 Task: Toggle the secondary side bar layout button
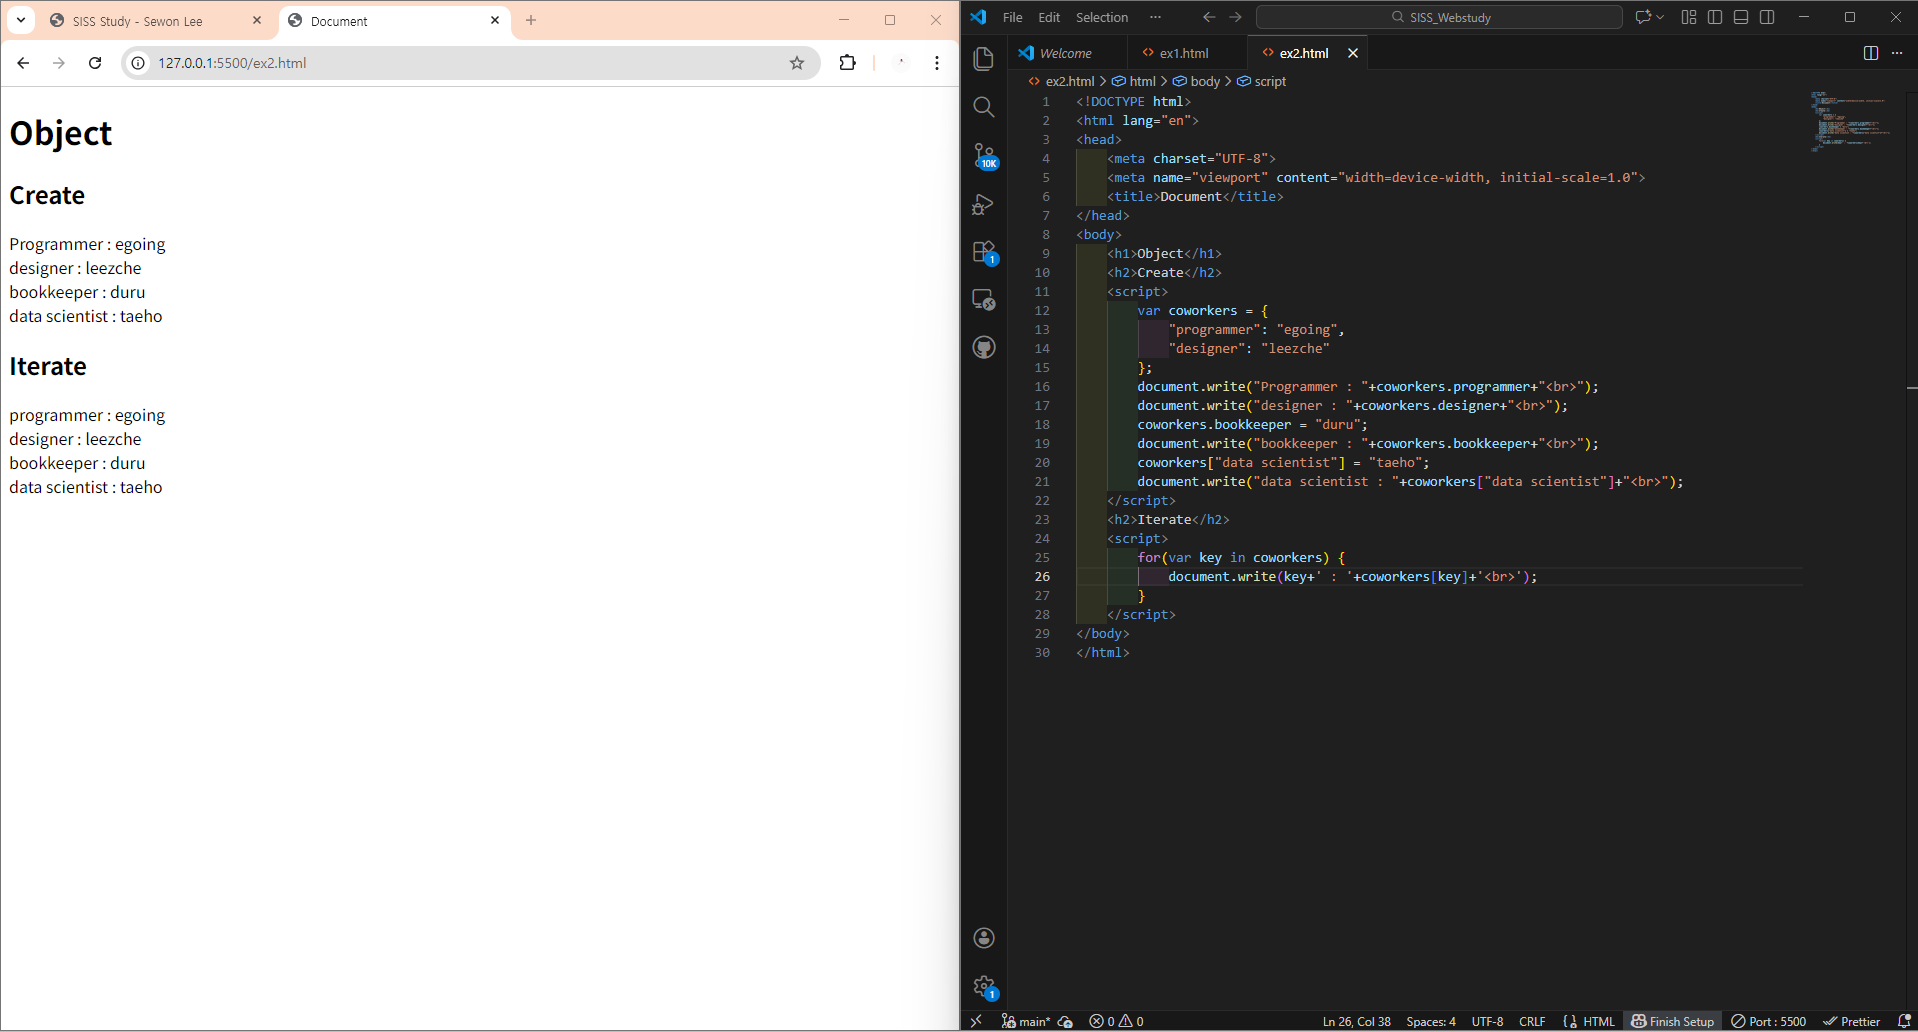point(1767,17)
